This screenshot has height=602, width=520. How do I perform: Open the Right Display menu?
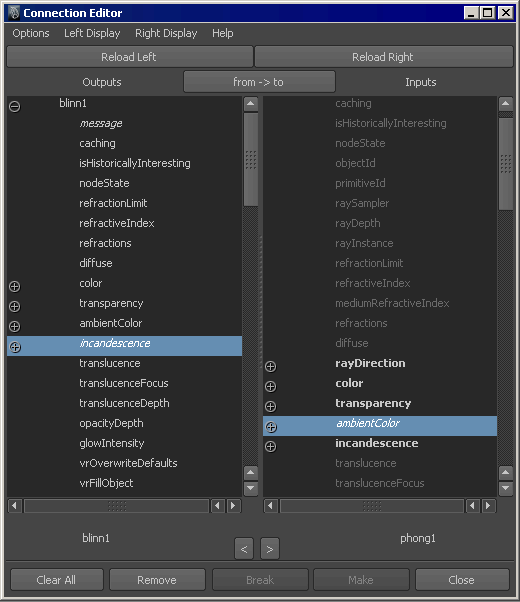tap(166, 33)
